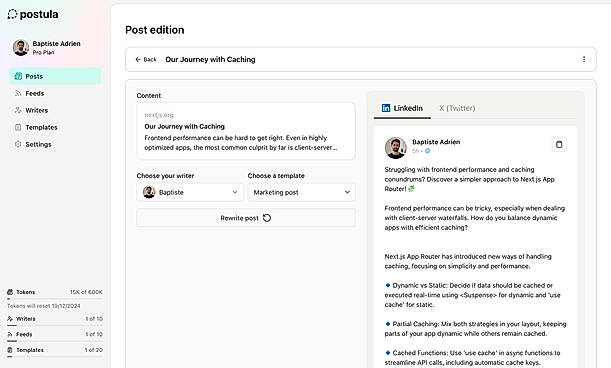Open the Posts section
Screen dimensions: 611x368
55,76
